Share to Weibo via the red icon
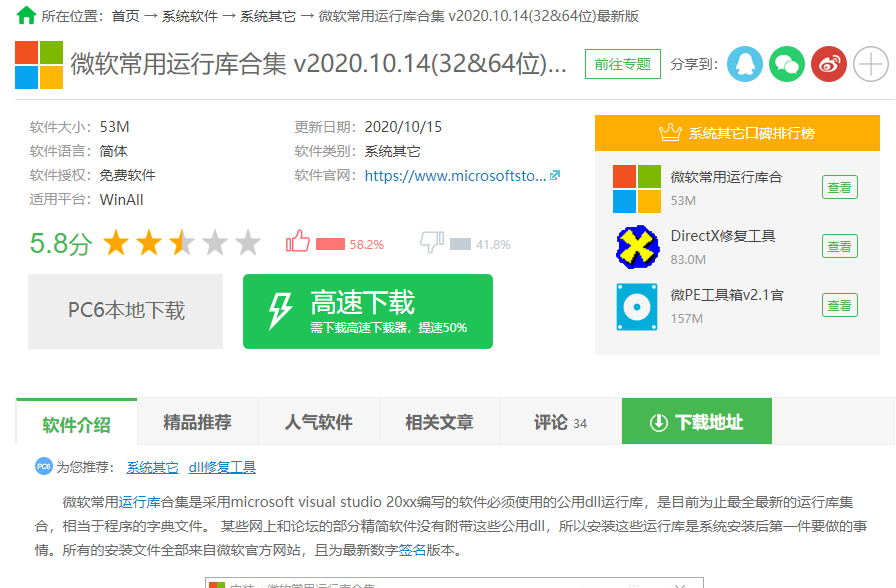The image size is (896, 588). [x=829, y=64]
